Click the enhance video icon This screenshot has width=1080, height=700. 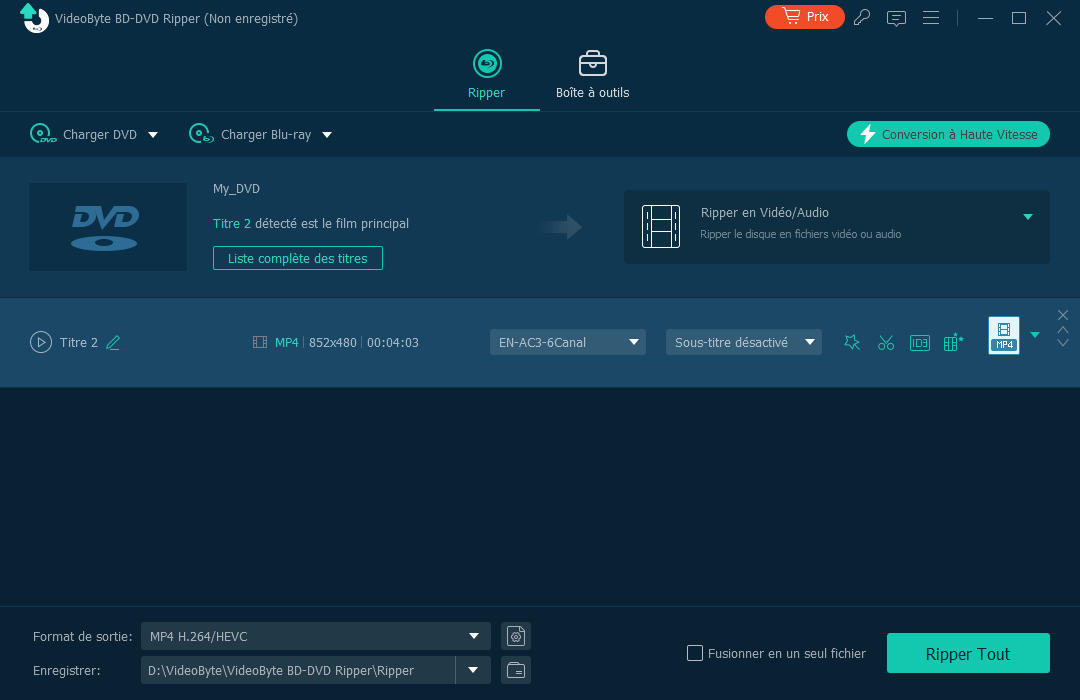[x=953, y=342]
